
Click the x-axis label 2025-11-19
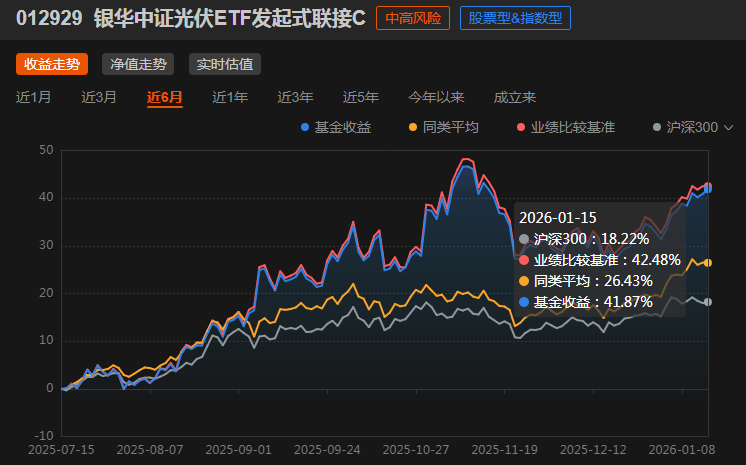pos(505,450)
